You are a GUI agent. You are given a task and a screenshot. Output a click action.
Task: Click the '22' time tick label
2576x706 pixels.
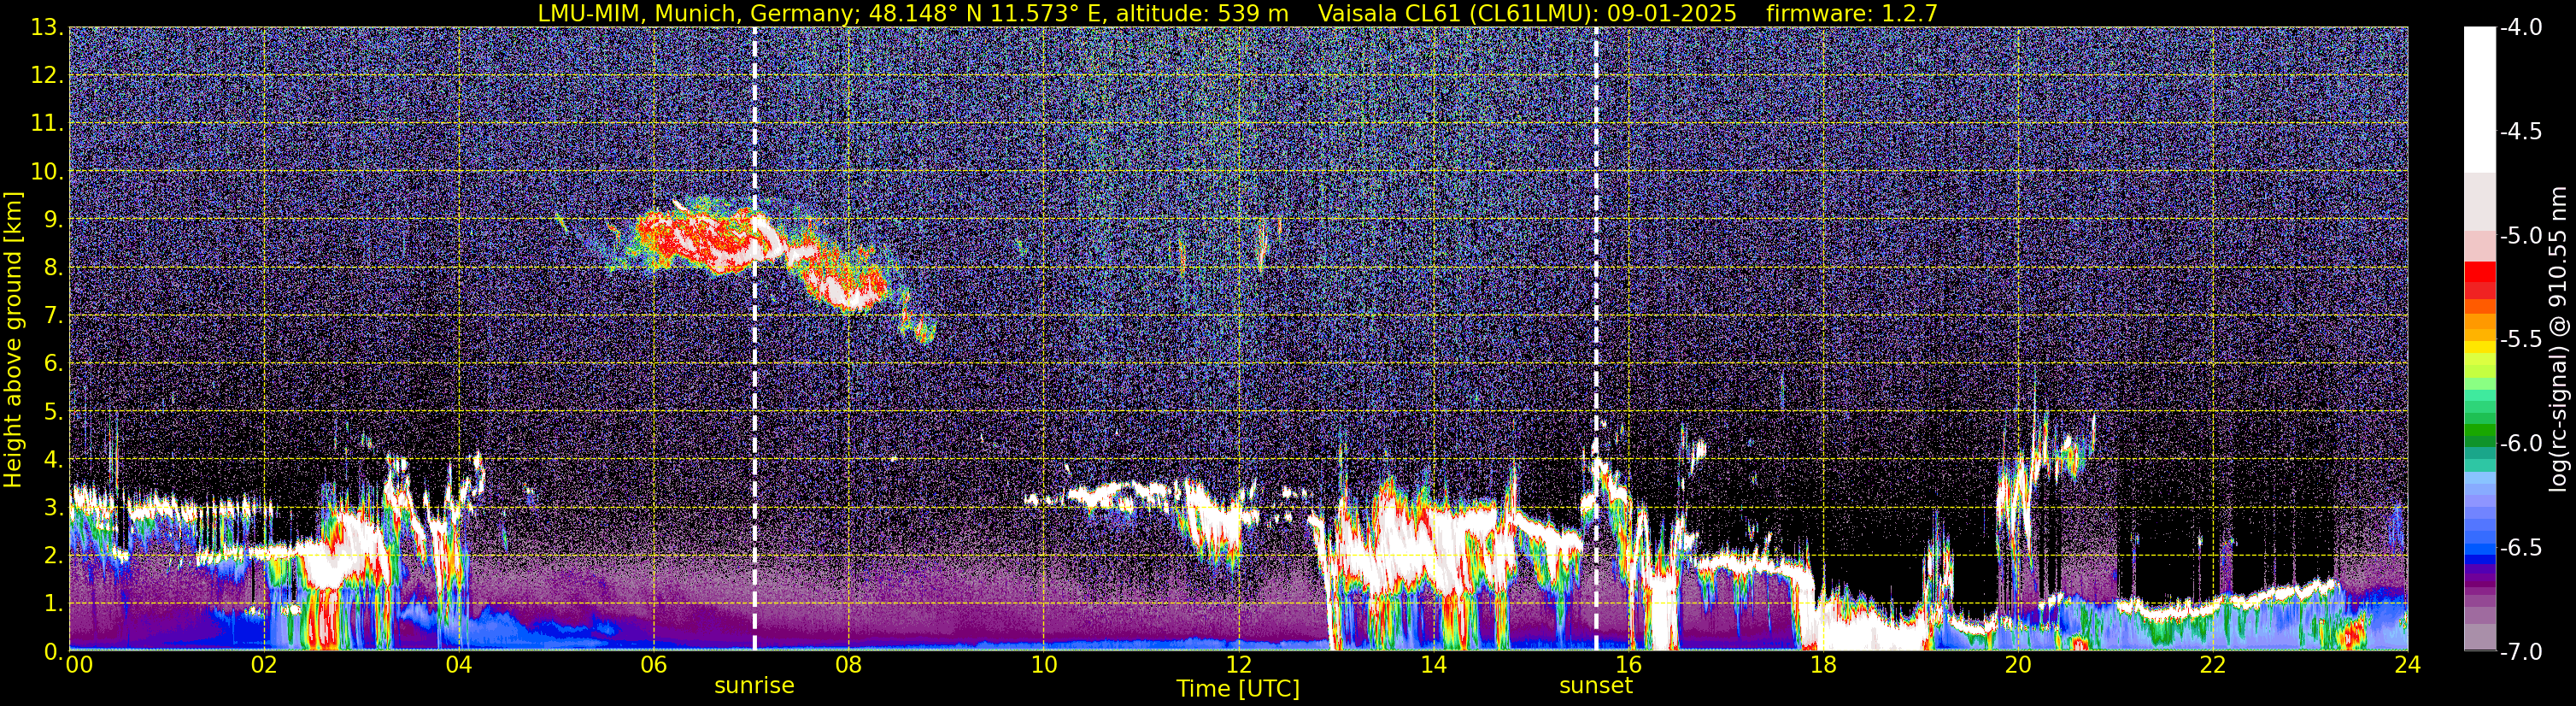click(2214, 665)
